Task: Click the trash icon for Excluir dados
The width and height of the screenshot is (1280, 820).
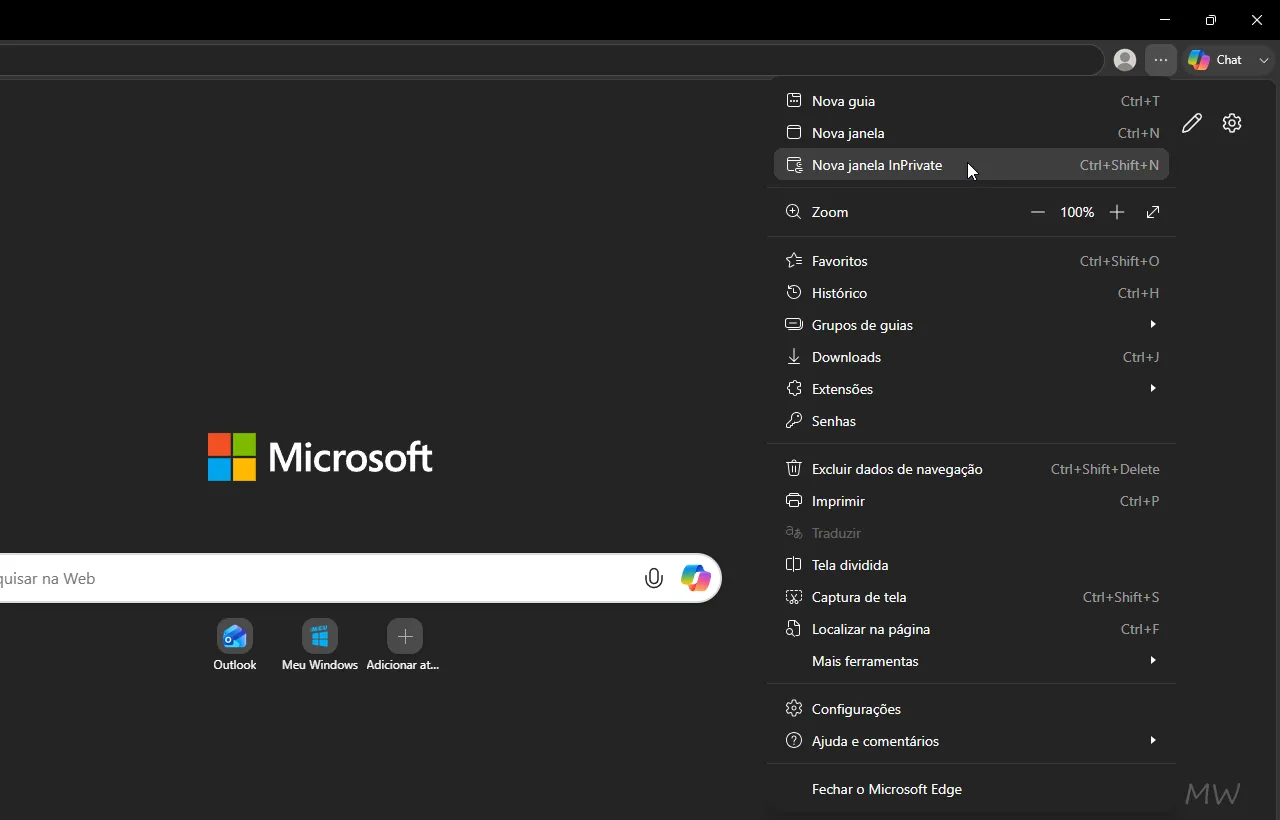Action: tap(794, 469)
